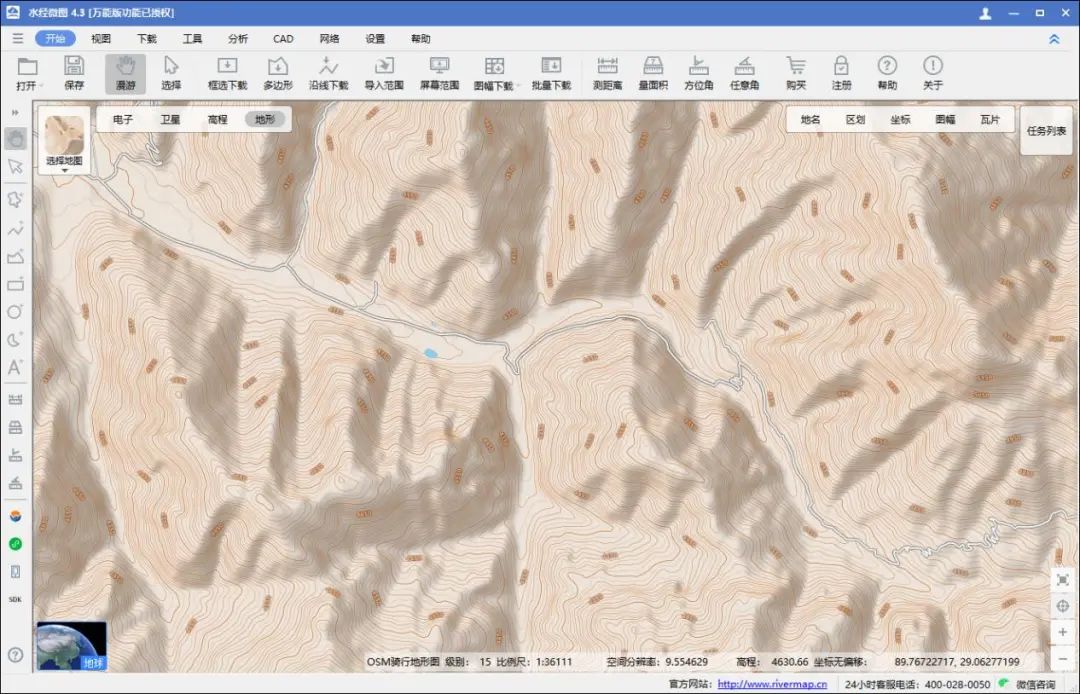Image resolution: width=1080 pixels, height=694 pixels.
Task: Select the sidebar pointer arrow tool
Action: point(15,167)
